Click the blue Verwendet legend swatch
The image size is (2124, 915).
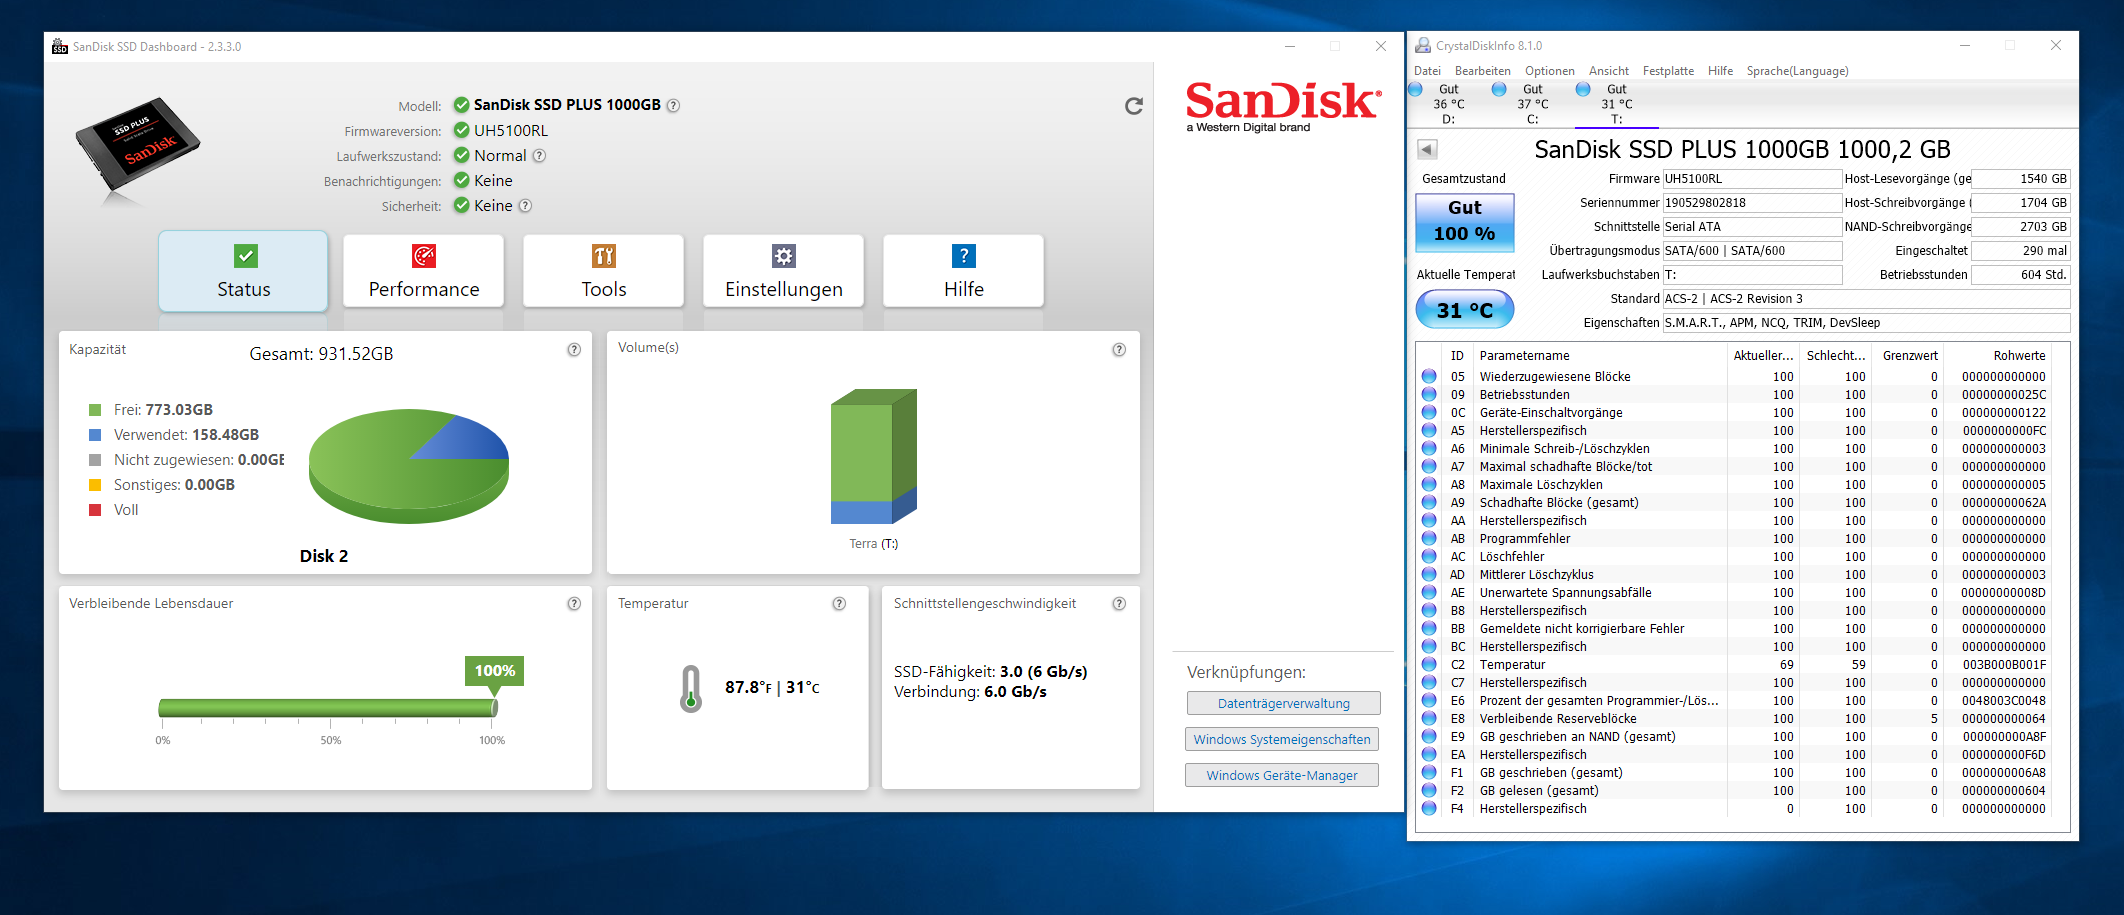[95, 435]
